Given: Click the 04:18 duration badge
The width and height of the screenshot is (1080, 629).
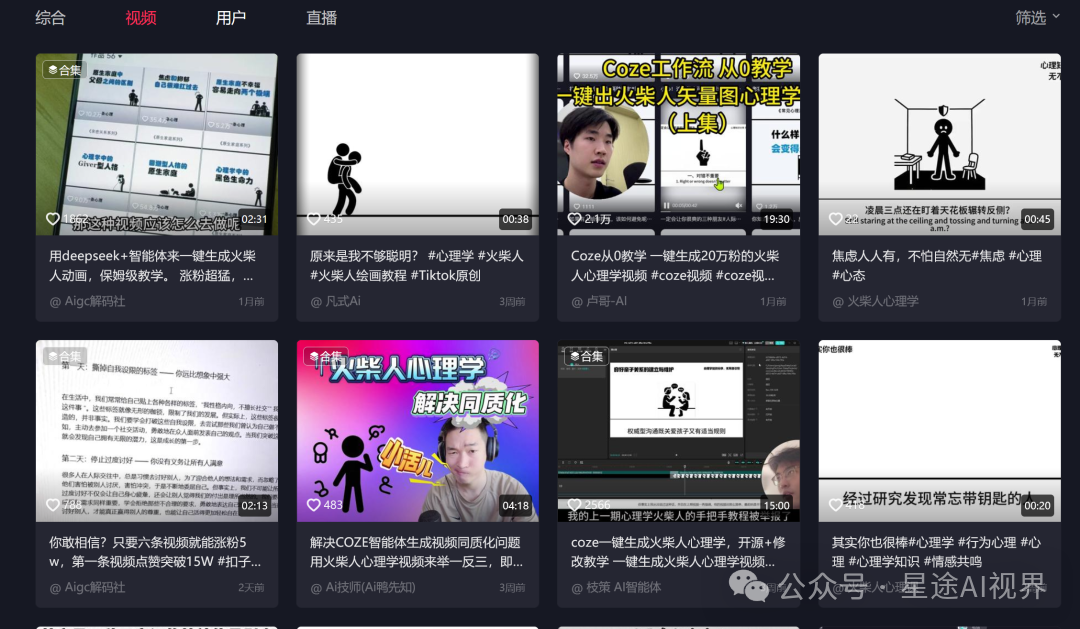Looking at the screenshot, I should click(515, 506).
